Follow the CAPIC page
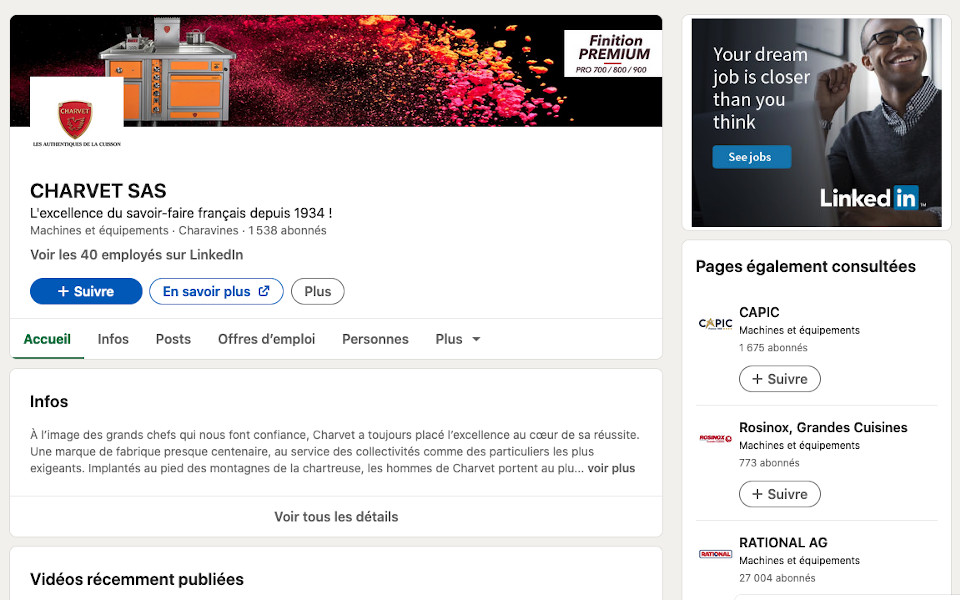Screen dimensions: 960x600 click(779, 379)
